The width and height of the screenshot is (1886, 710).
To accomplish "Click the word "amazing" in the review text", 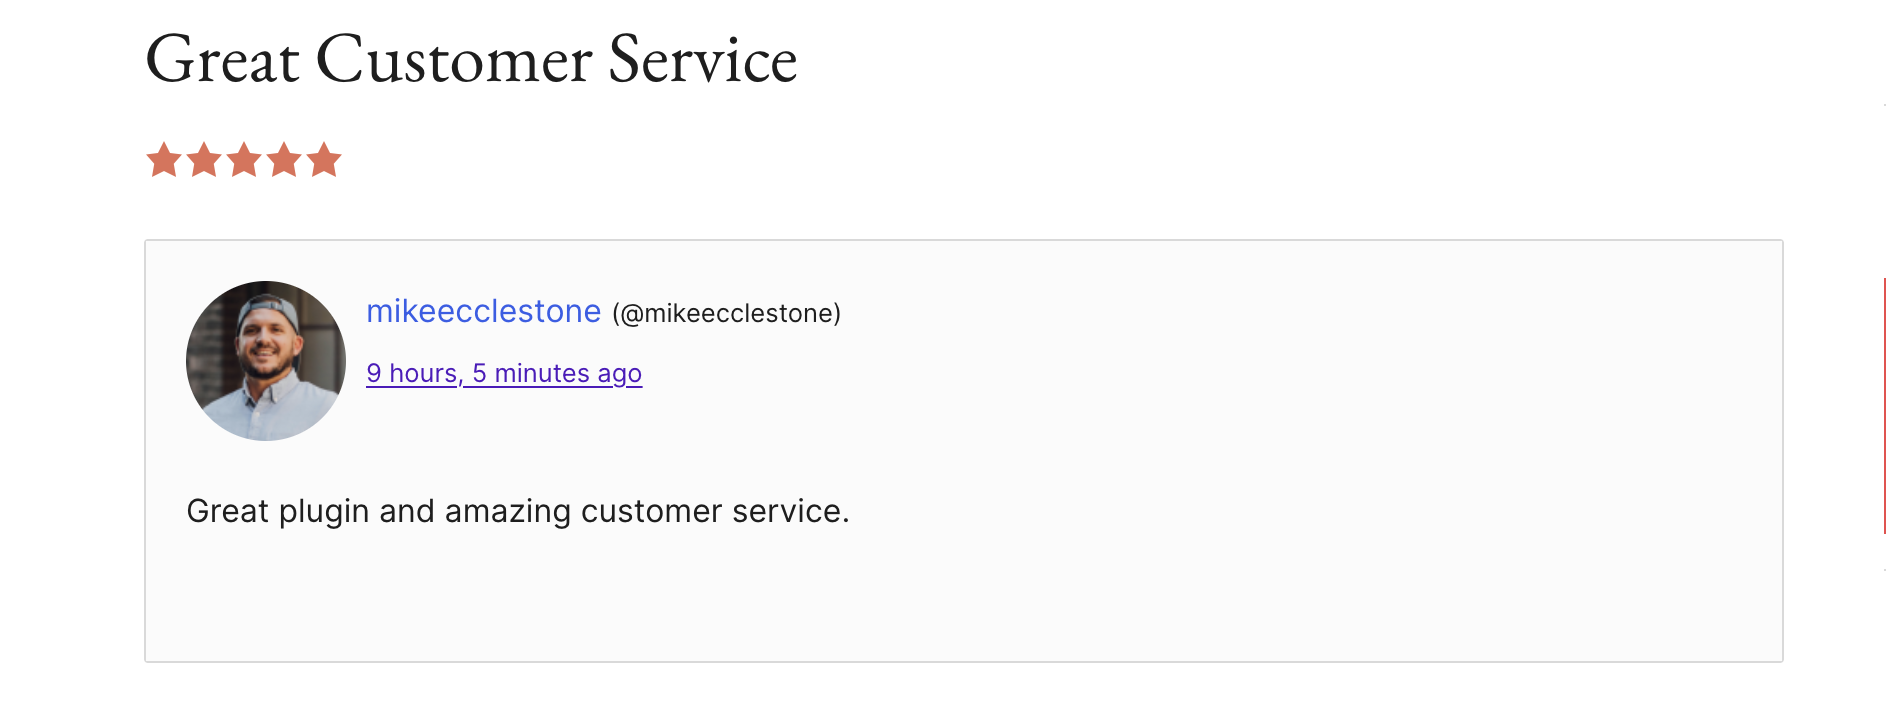I will pyautogui.click(x=507, y=512).
